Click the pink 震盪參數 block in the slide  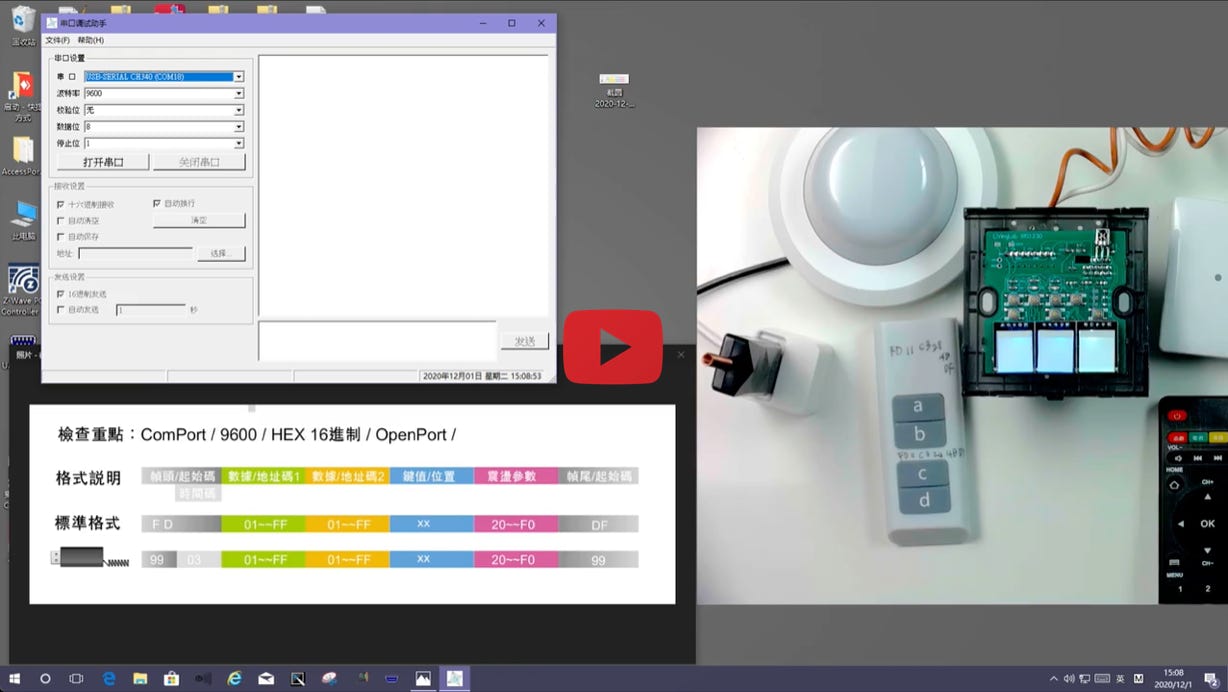point(516,476)
